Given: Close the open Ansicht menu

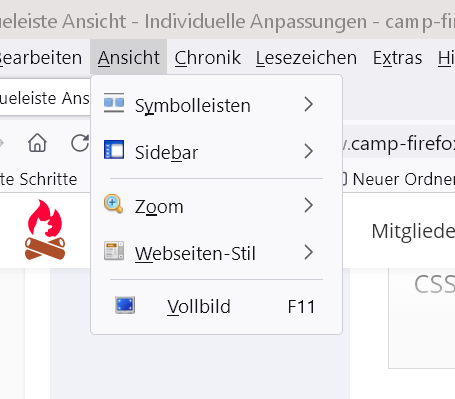Looking at the screenshot, I should pyautogui.click(x=129, y=57).
